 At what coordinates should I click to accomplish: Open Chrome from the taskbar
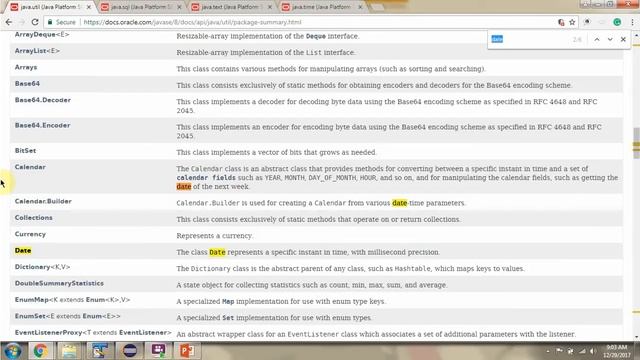[40, 351]
